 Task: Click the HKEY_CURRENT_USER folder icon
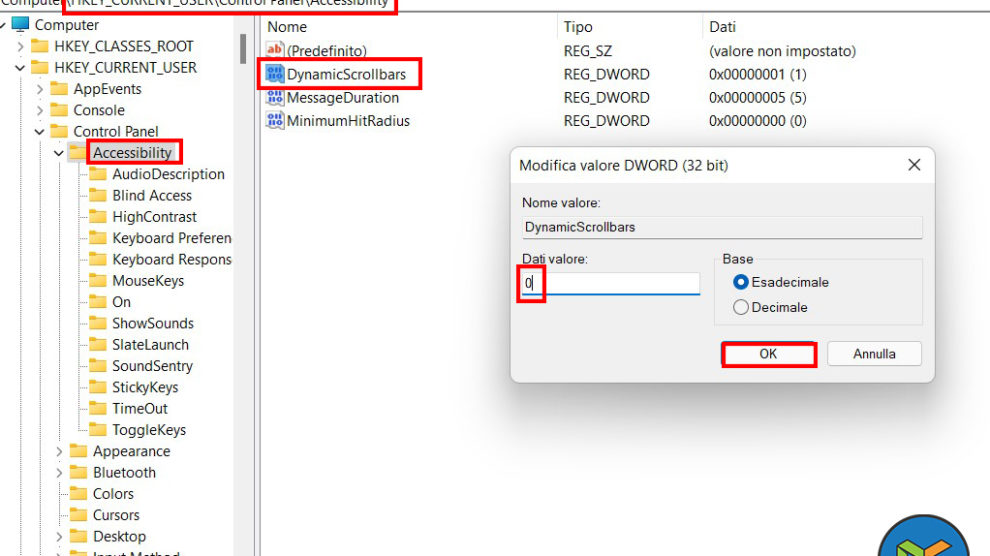click(x=40, y=67)
